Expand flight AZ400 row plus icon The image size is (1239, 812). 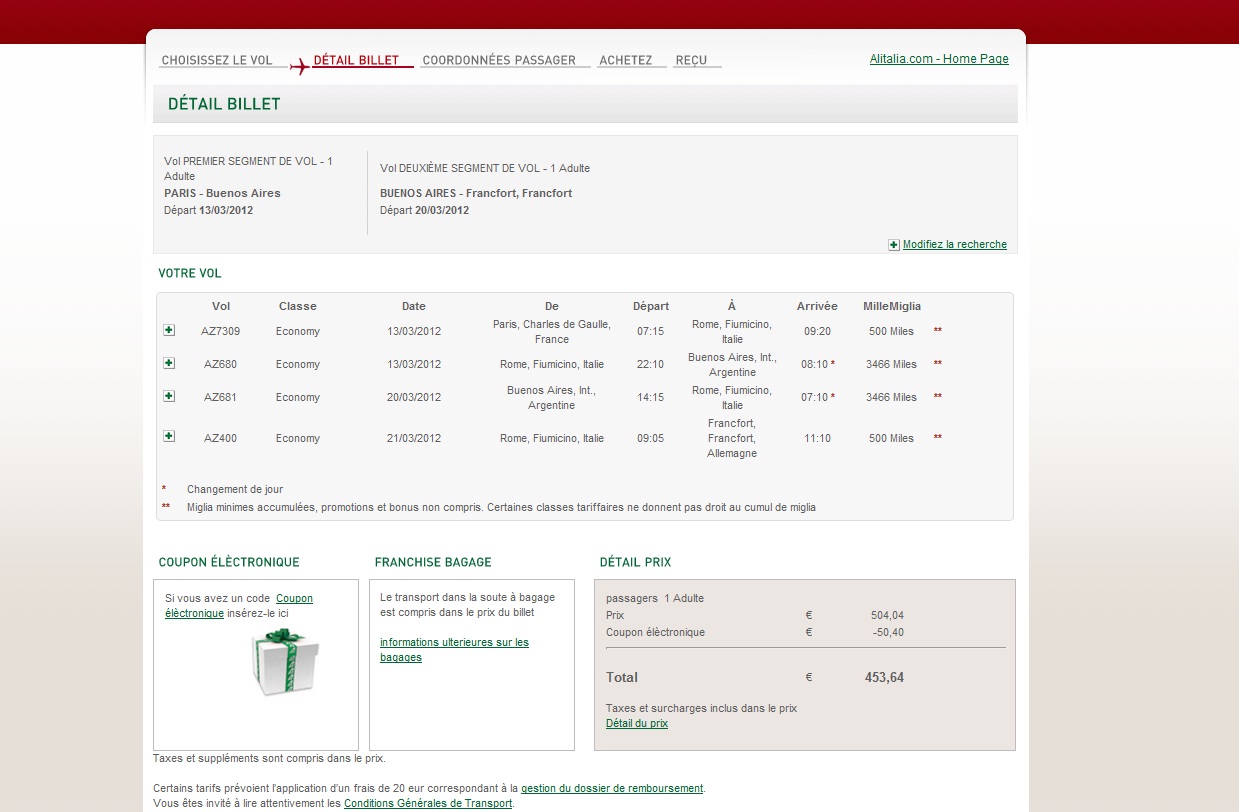[169, 436]
